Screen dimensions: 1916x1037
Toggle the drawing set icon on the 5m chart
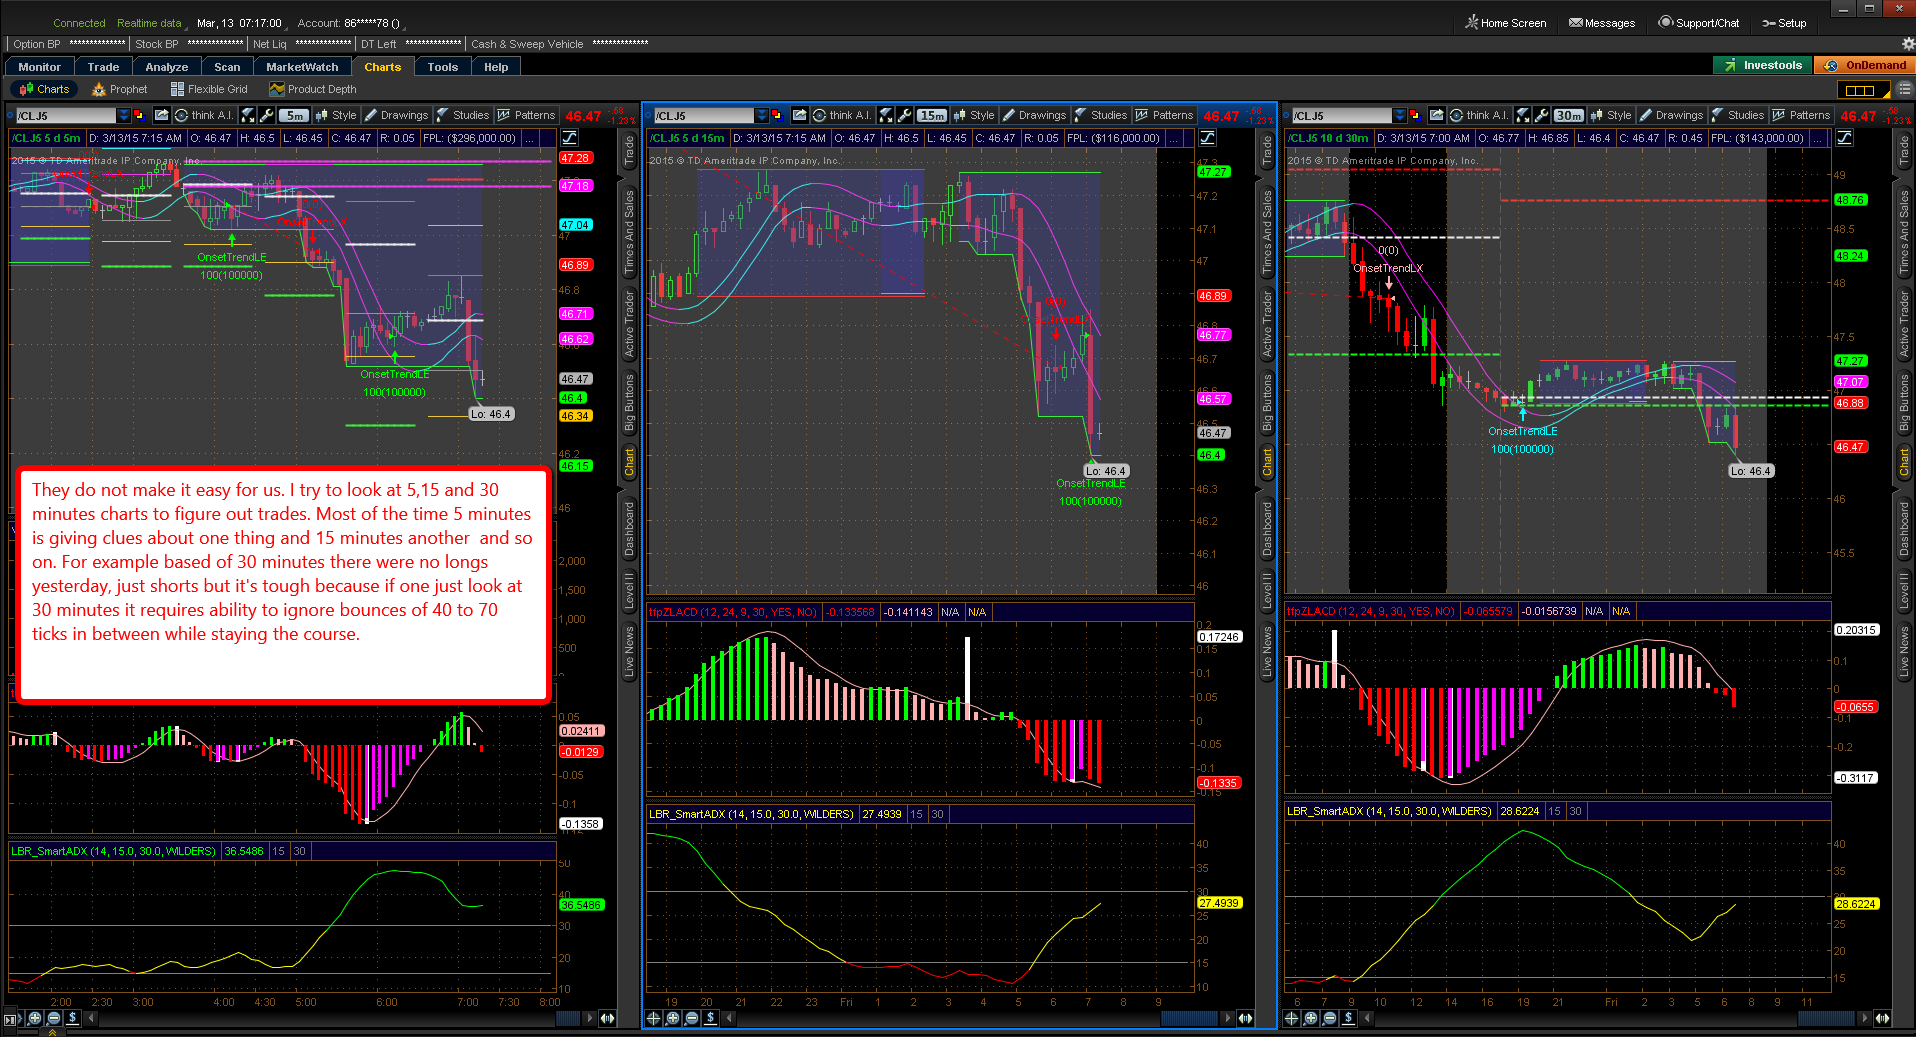pos(570,138)
